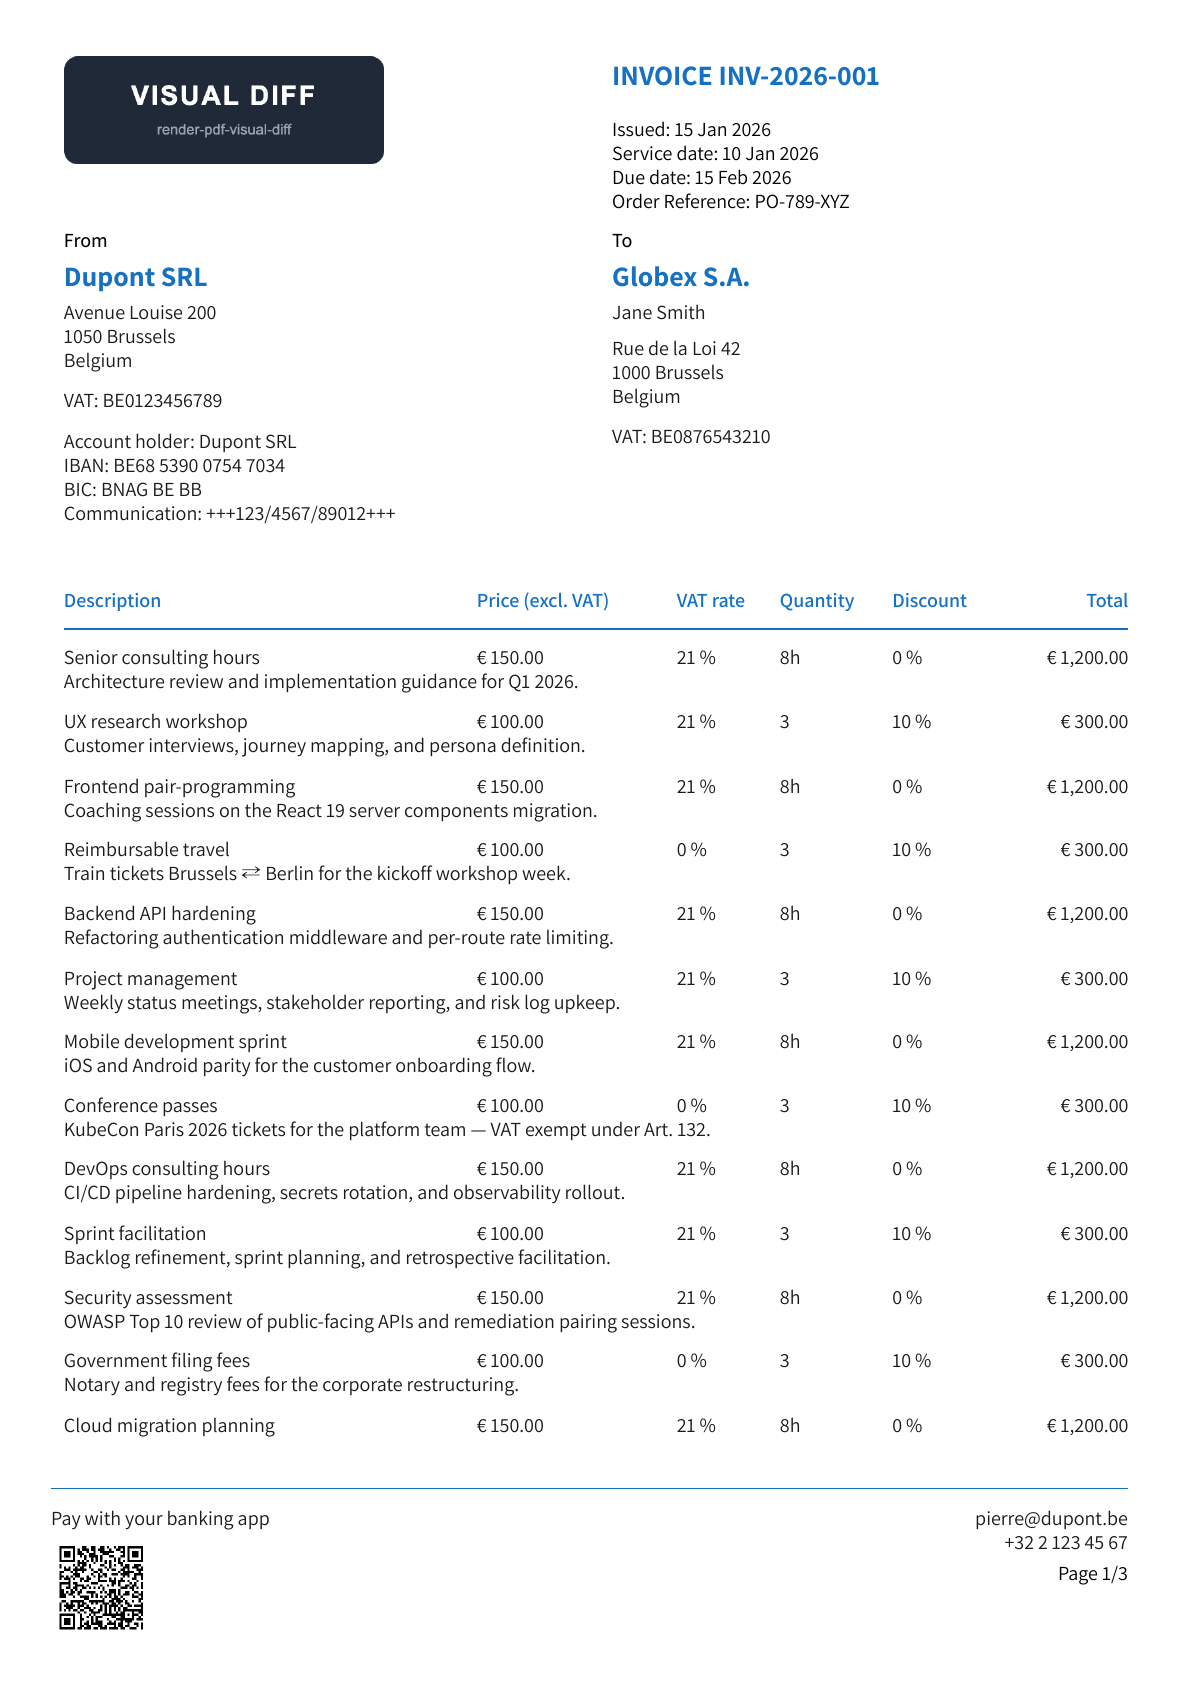Click the VAT rate column header
1192x1684 pixels.
710,601
